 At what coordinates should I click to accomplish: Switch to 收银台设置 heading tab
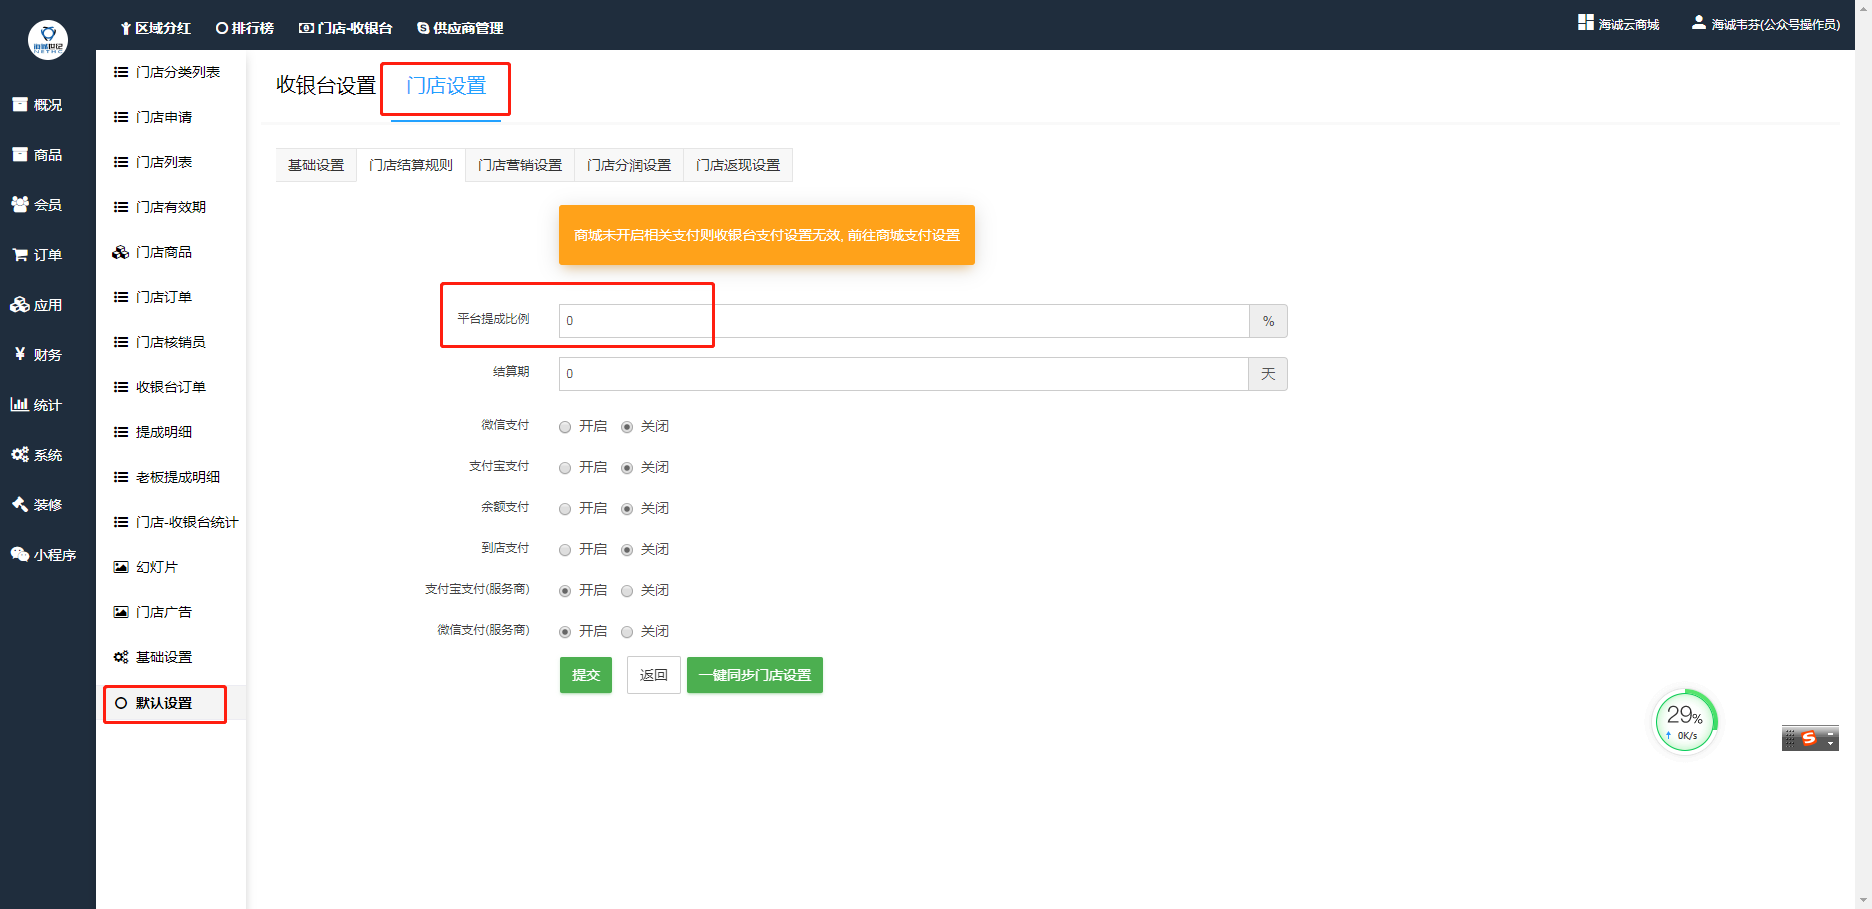click(x=326, y=86)
